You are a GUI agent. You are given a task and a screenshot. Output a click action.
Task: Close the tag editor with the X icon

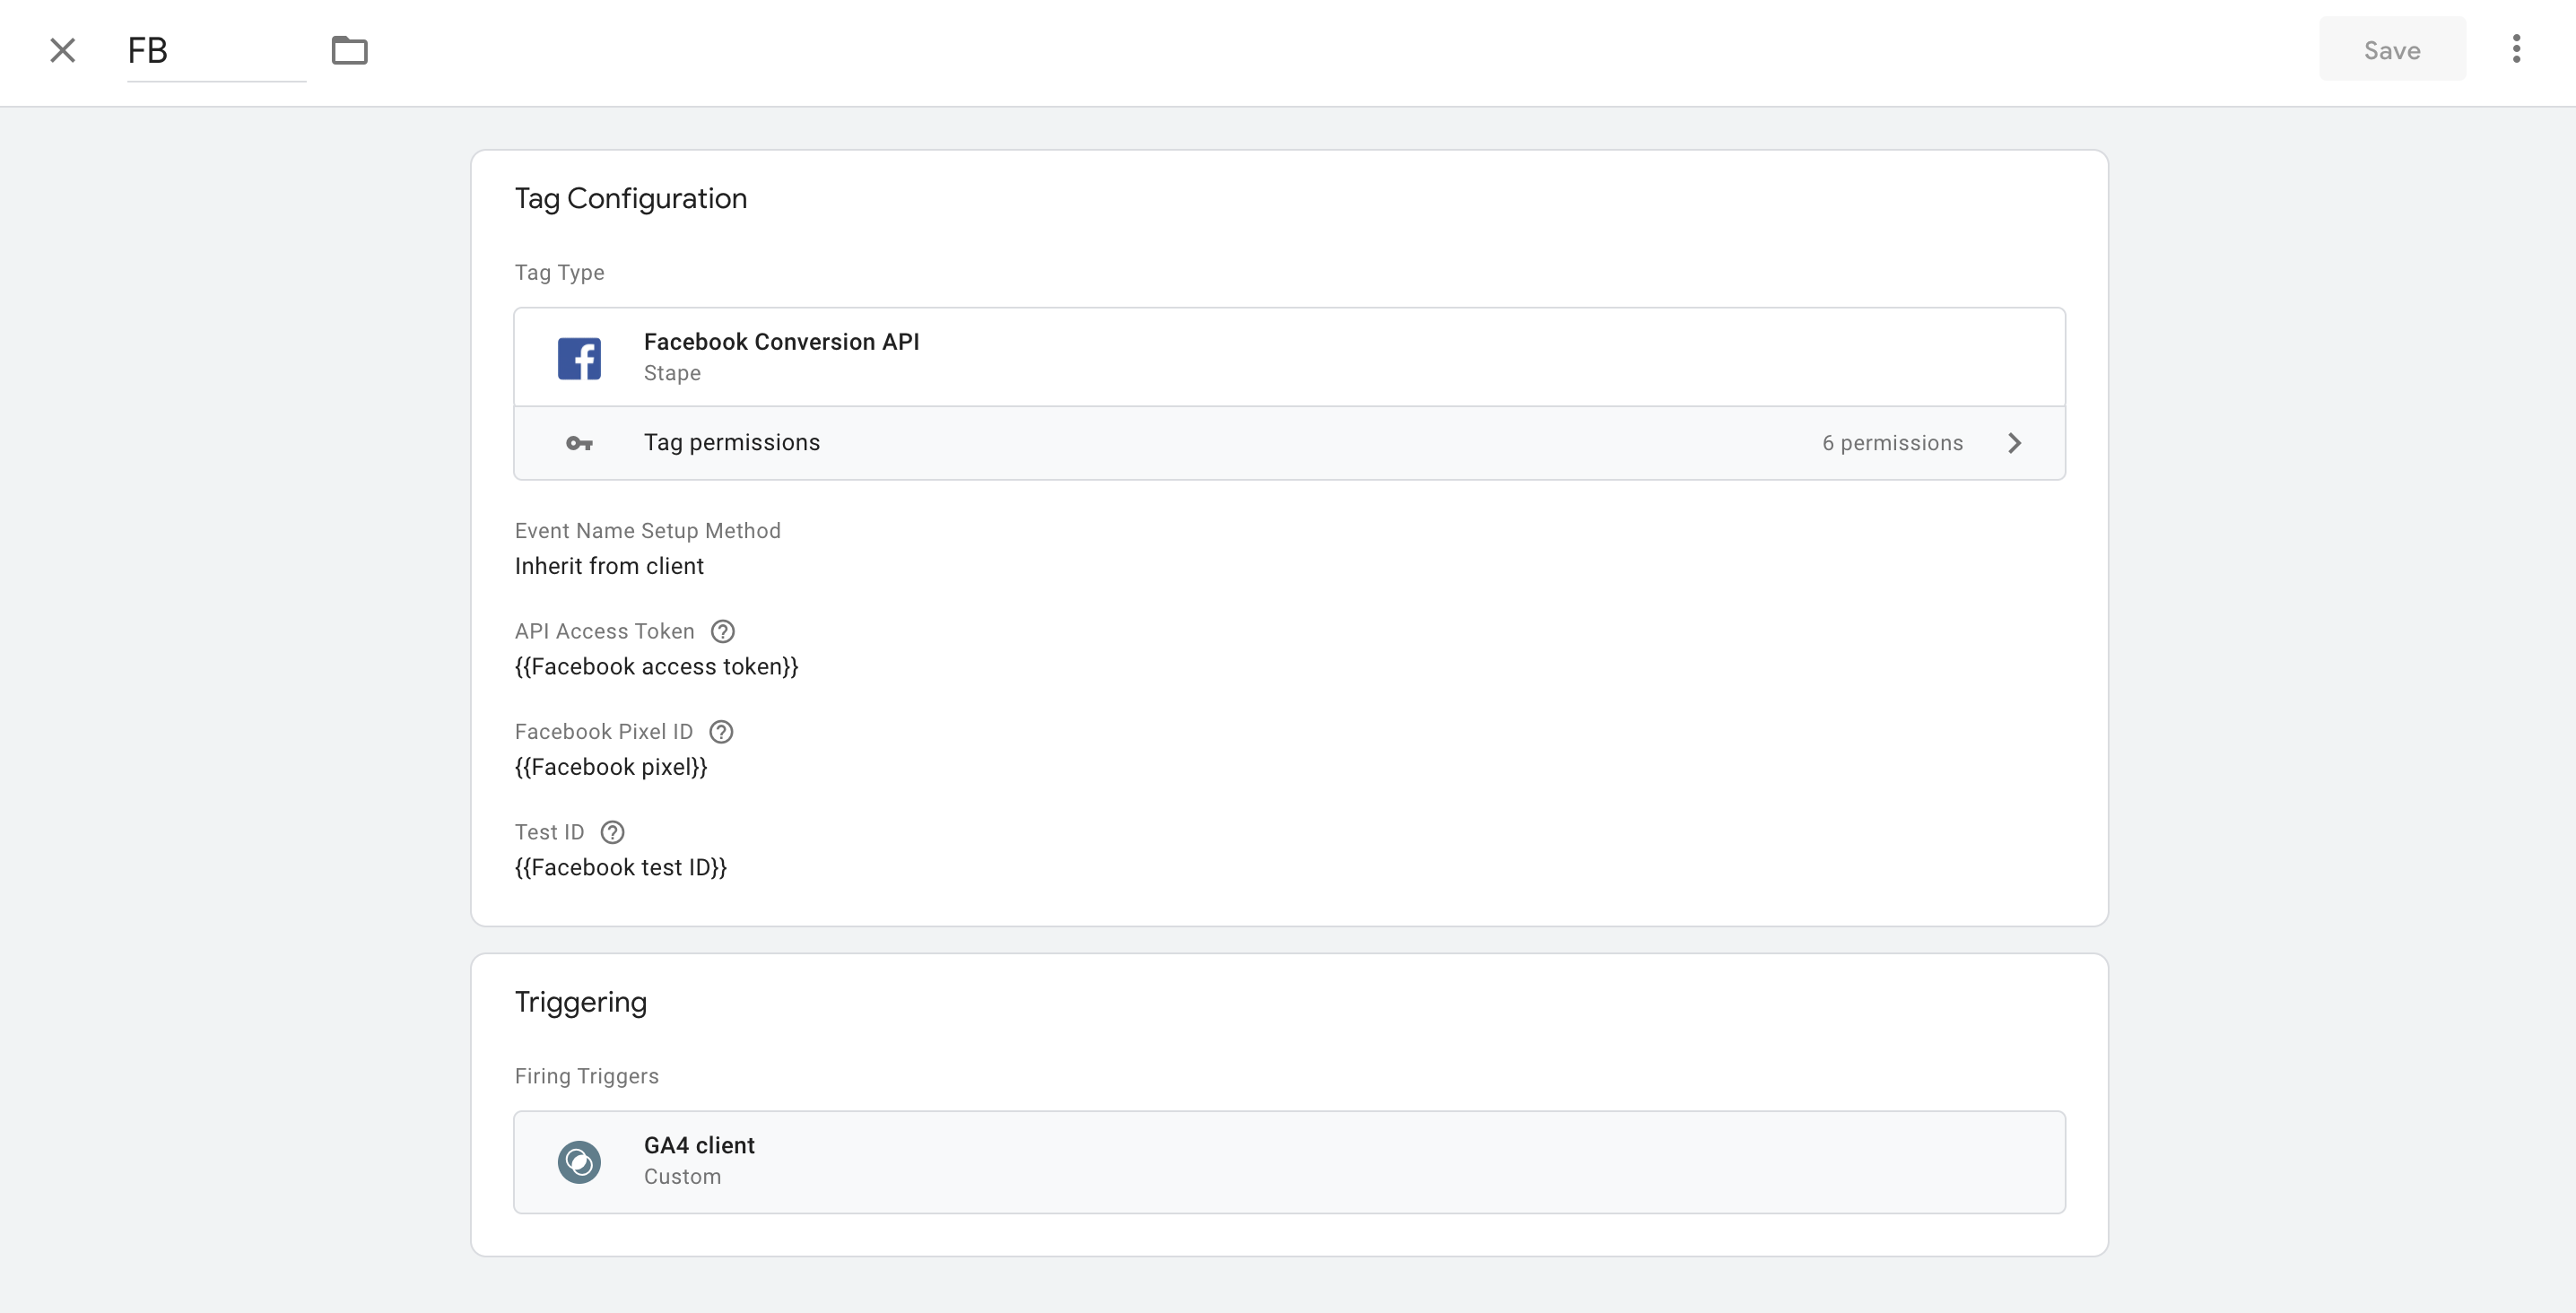(x=63, y=50)
